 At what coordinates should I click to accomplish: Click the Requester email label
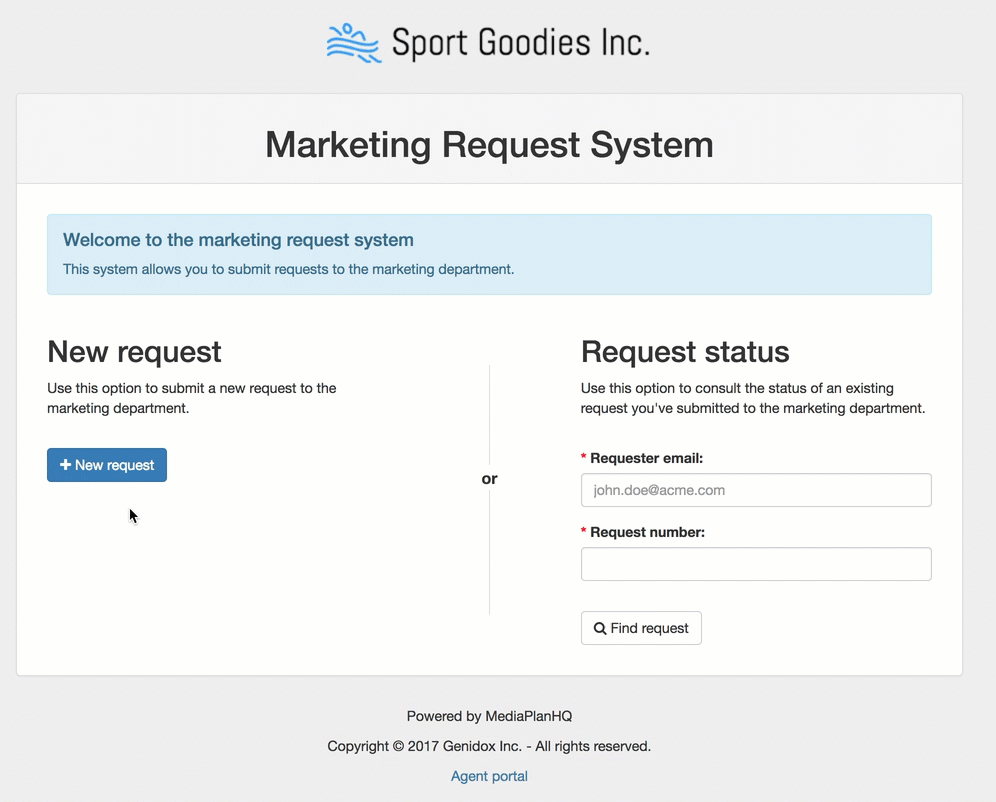647,459
